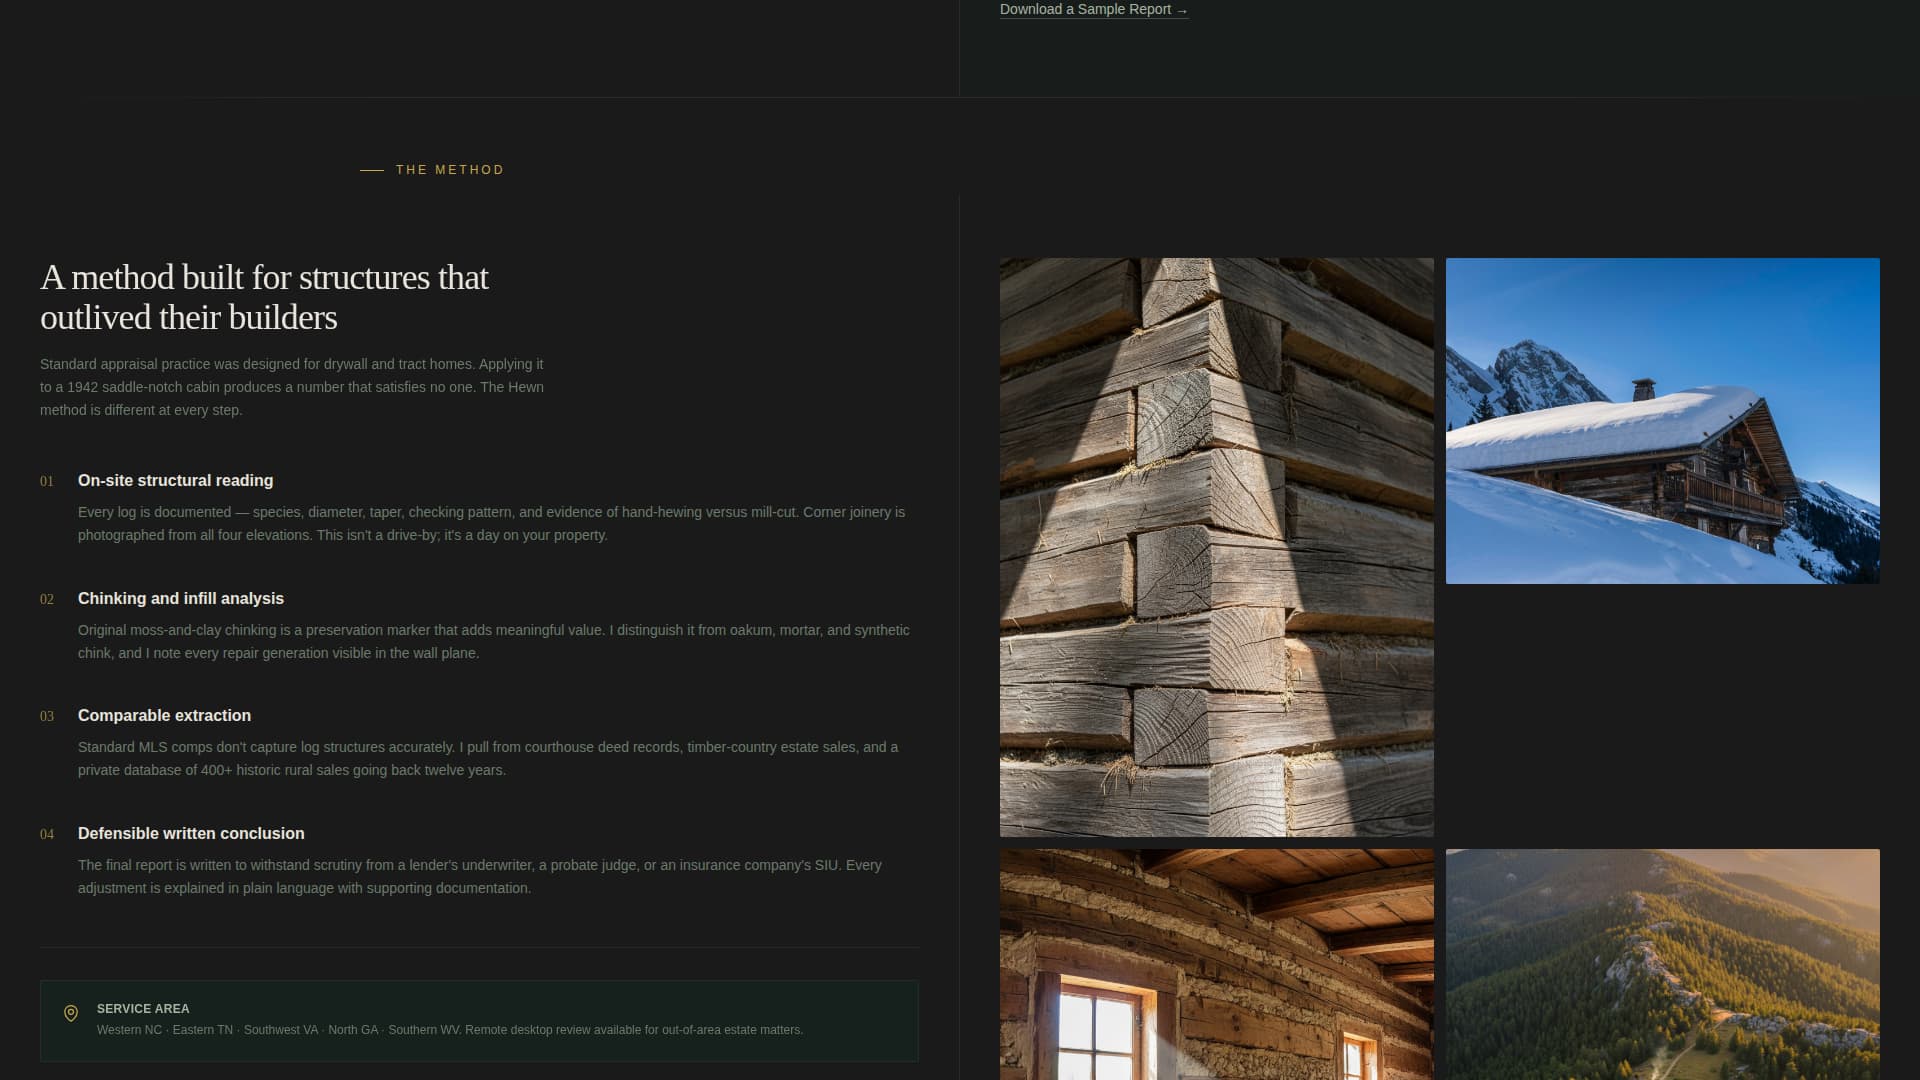This screenshot has height=1080, width=1920.
Task: Click the location pin icon in Service Area
Action: (x=68, y=1013)
